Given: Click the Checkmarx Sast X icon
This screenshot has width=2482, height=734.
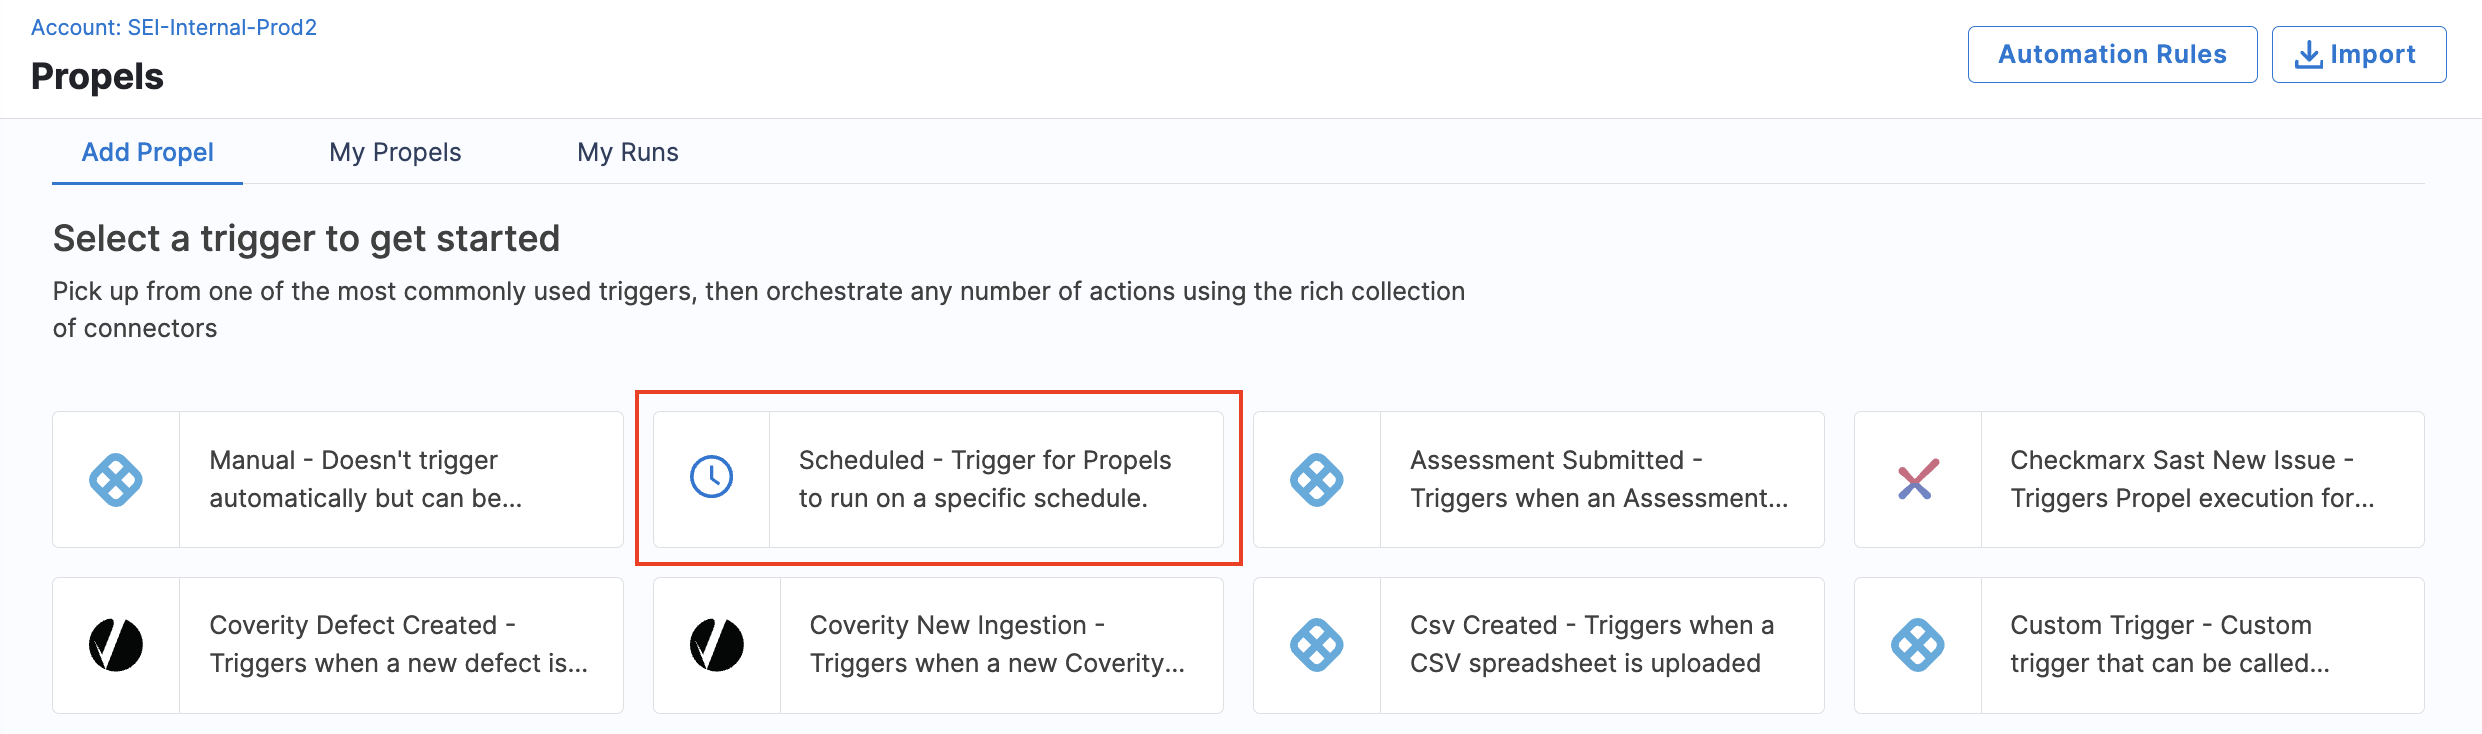Looking at the screenshot, I should pyautogui.click(x=1918, y=480).
